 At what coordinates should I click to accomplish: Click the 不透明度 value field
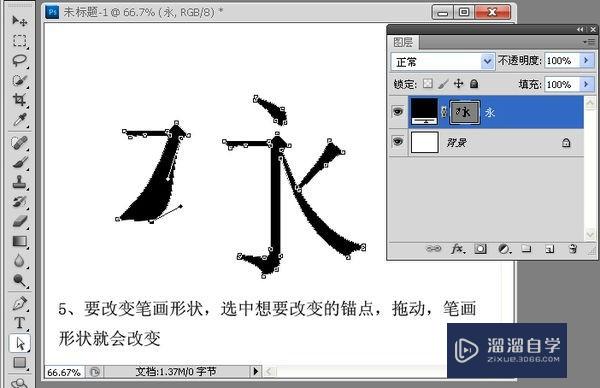[x=562, y=60]
